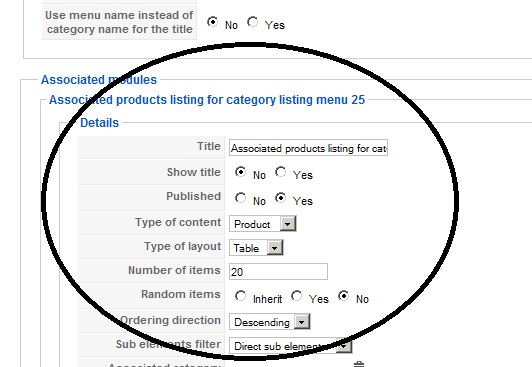Click the trash icon near Associated category
The image size is (532, 367).
359,364
